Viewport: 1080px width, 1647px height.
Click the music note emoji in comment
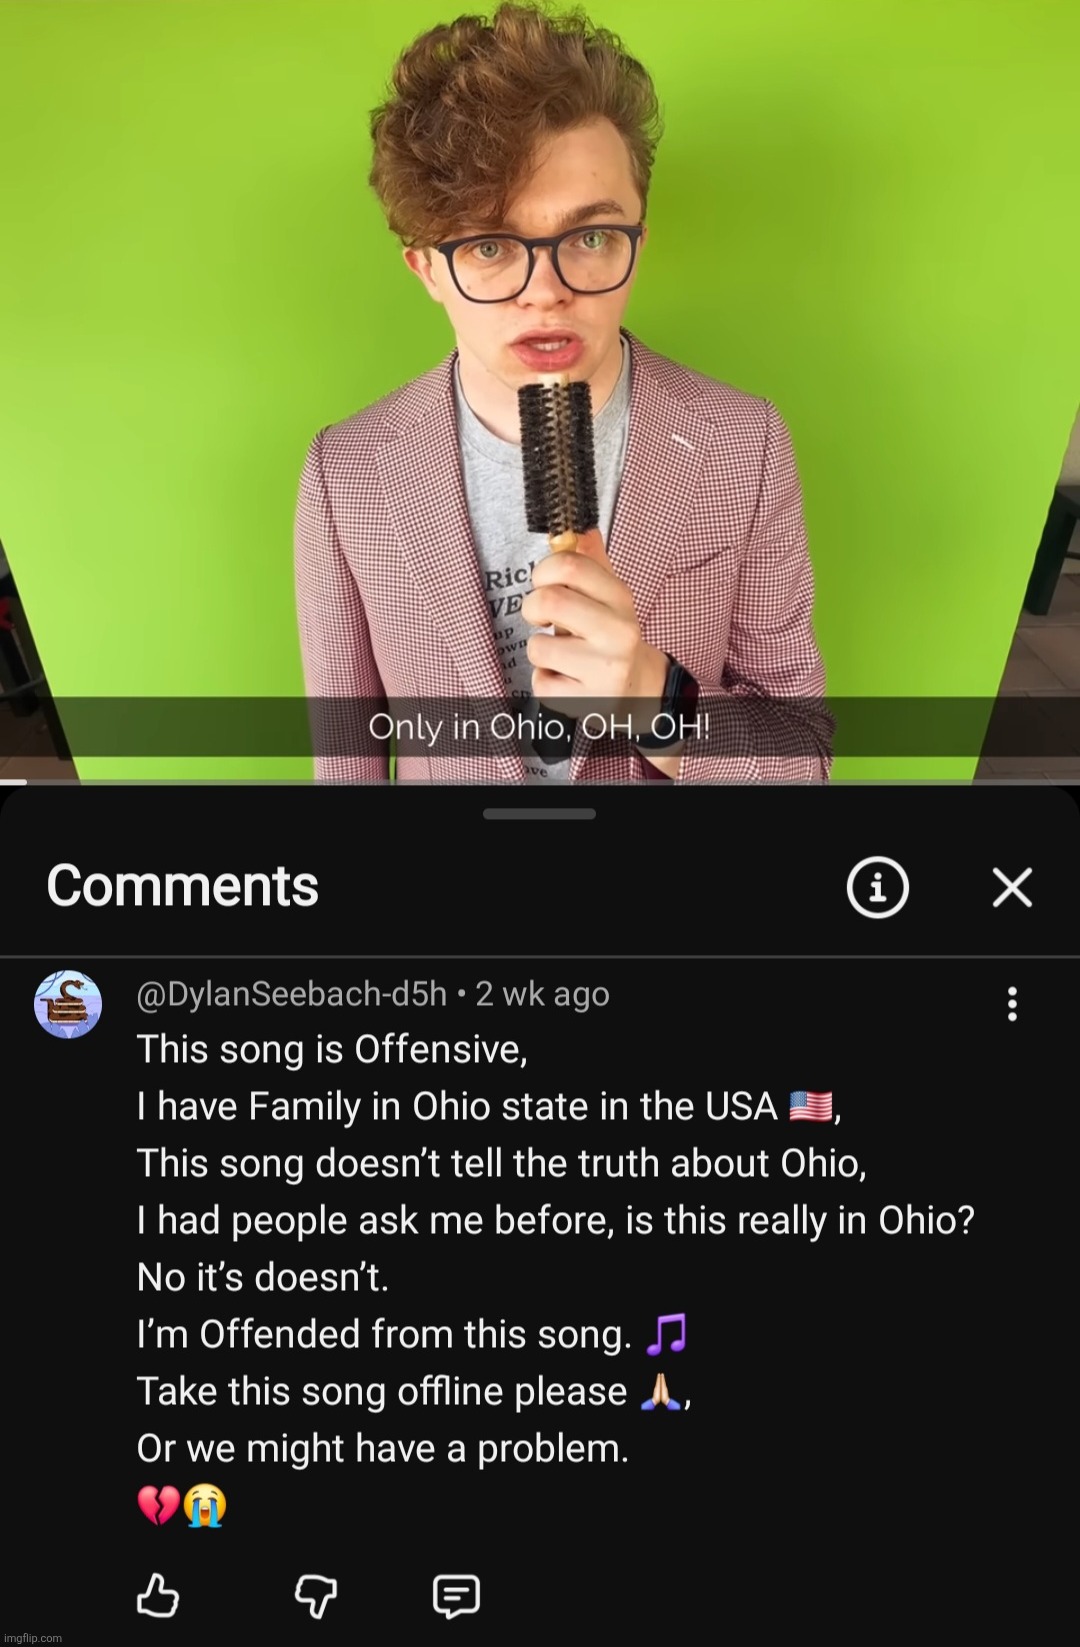(666, 1334)
